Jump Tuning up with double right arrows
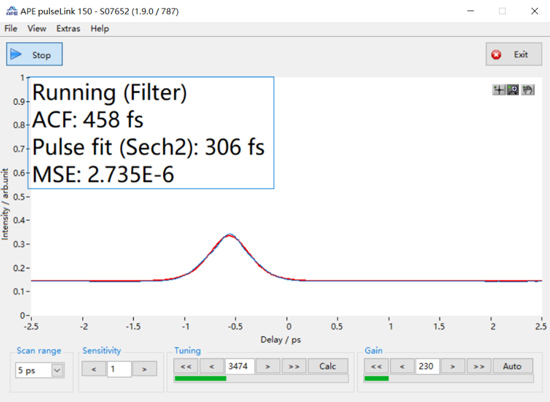This screenshot has width=550, height=402. click(294, 366)
